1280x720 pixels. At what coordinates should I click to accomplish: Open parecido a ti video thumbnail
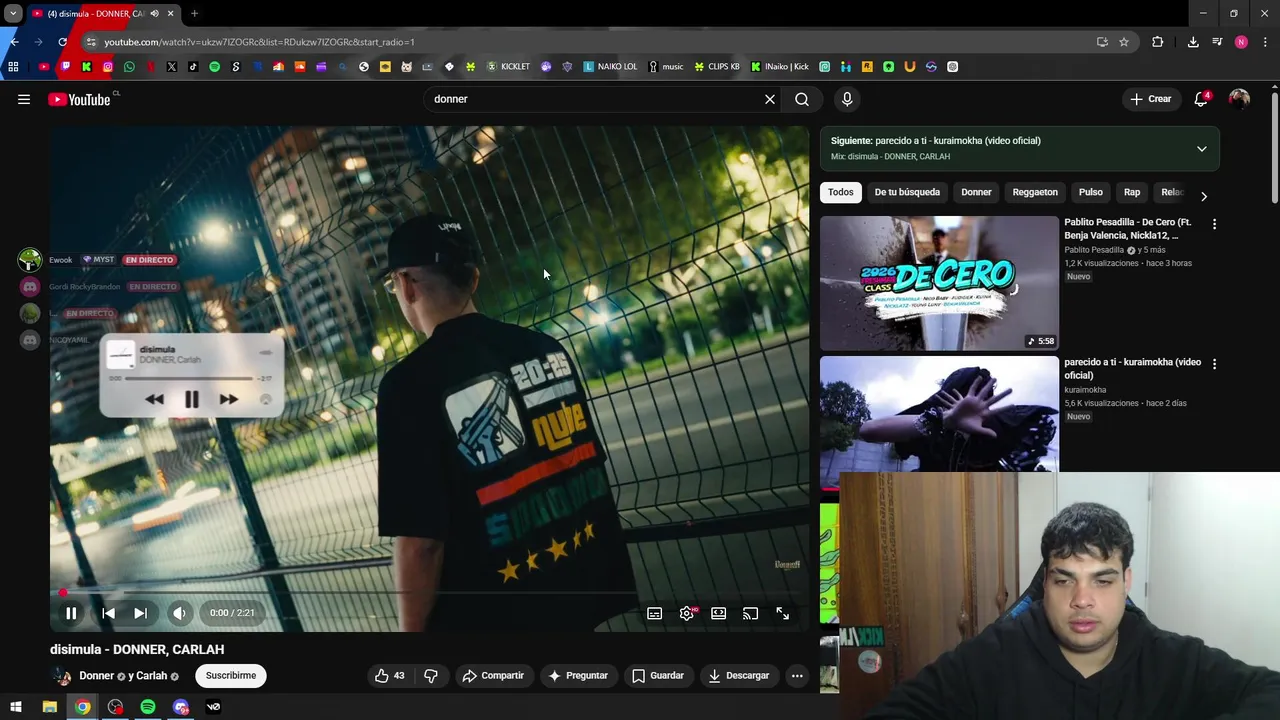[x=939, y=413]
